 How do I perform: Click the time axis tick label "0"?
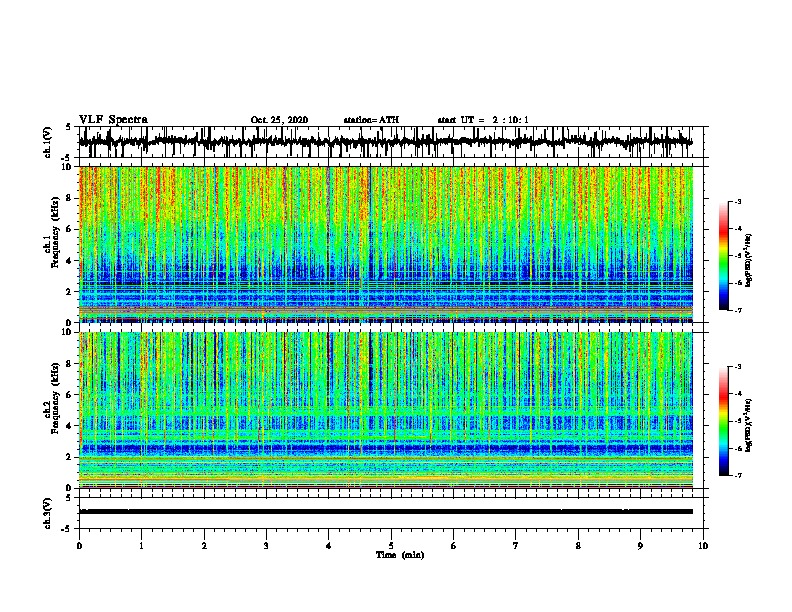pos(79,546)
